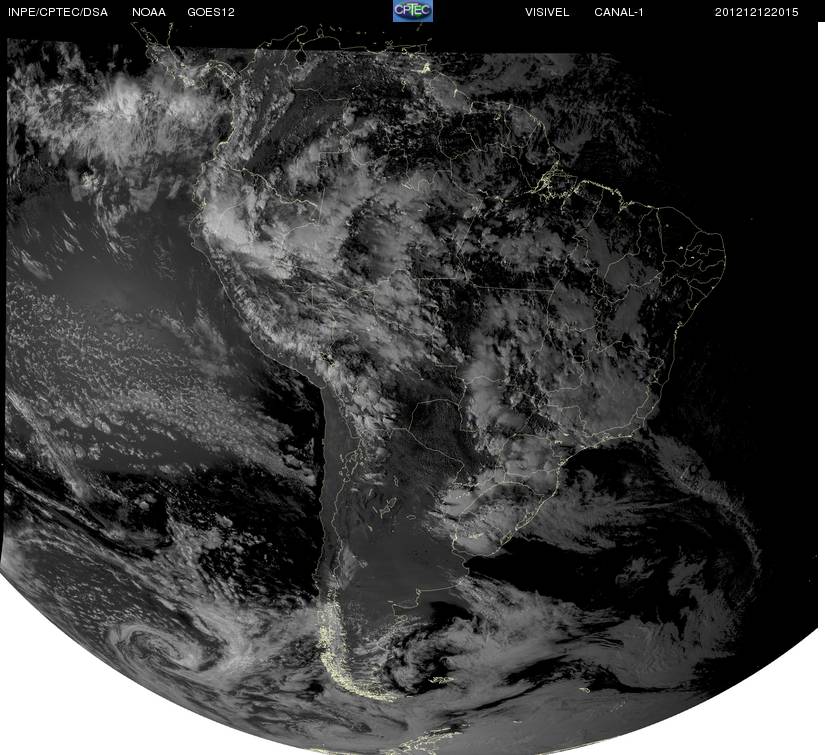Click the timestamp 201212122015

(756, 12)
